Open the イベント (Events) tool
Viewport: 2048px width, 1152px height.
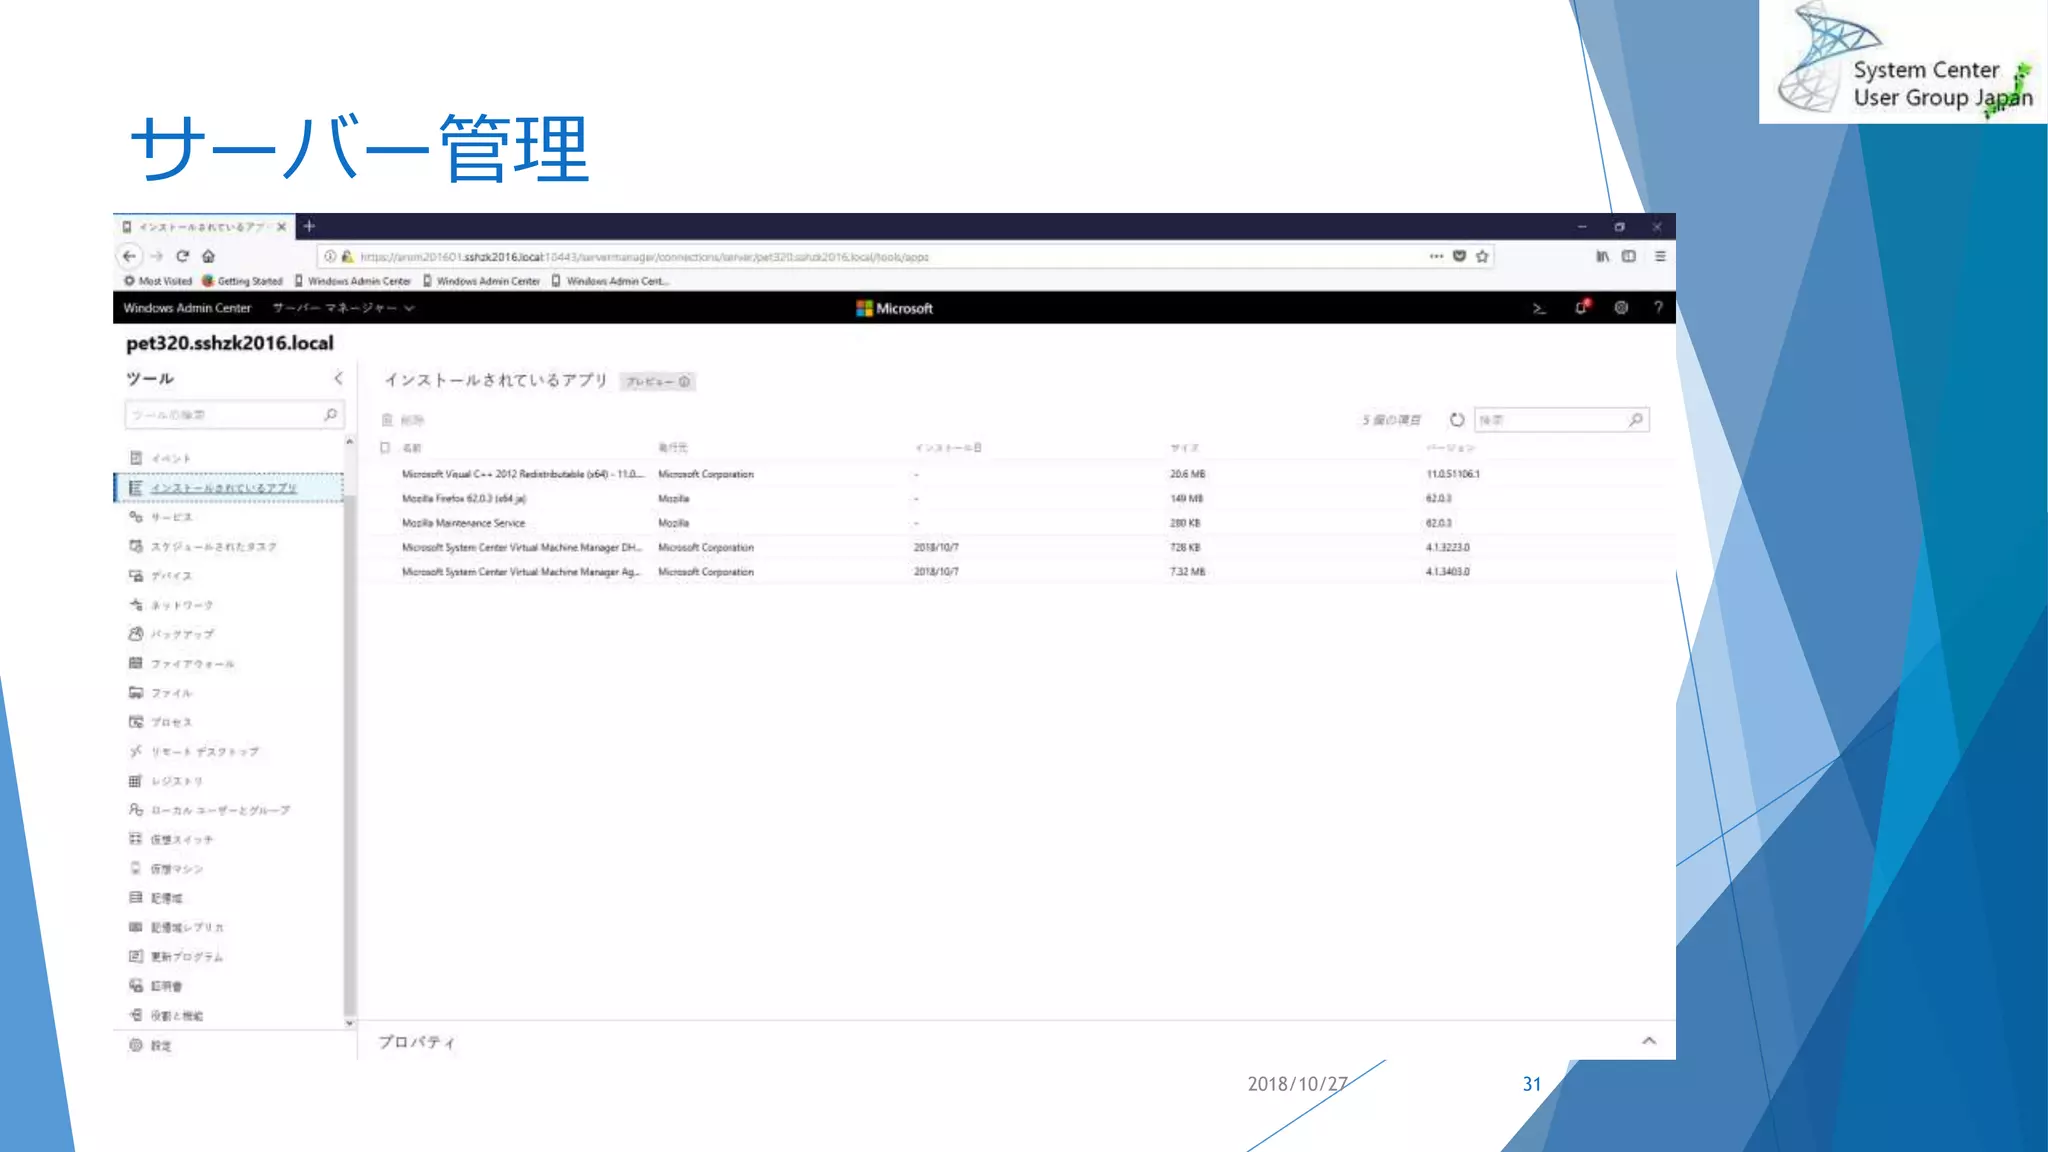click(x=171, y=458)
